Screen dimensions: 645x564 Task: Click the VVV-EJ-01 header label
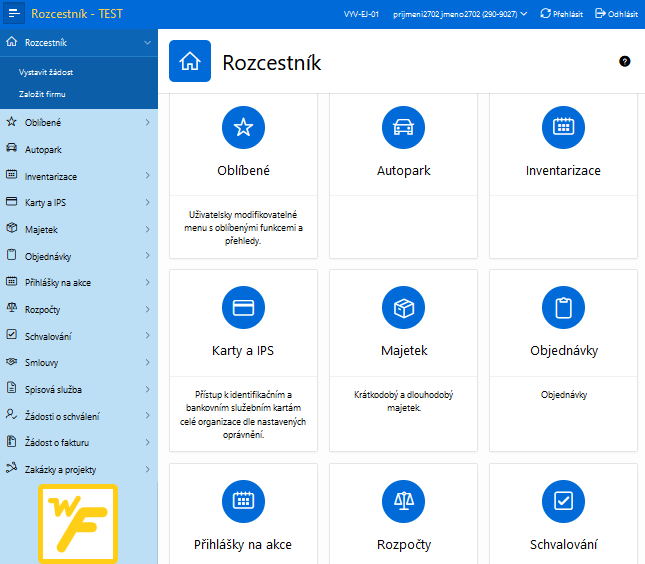(361, 14)
